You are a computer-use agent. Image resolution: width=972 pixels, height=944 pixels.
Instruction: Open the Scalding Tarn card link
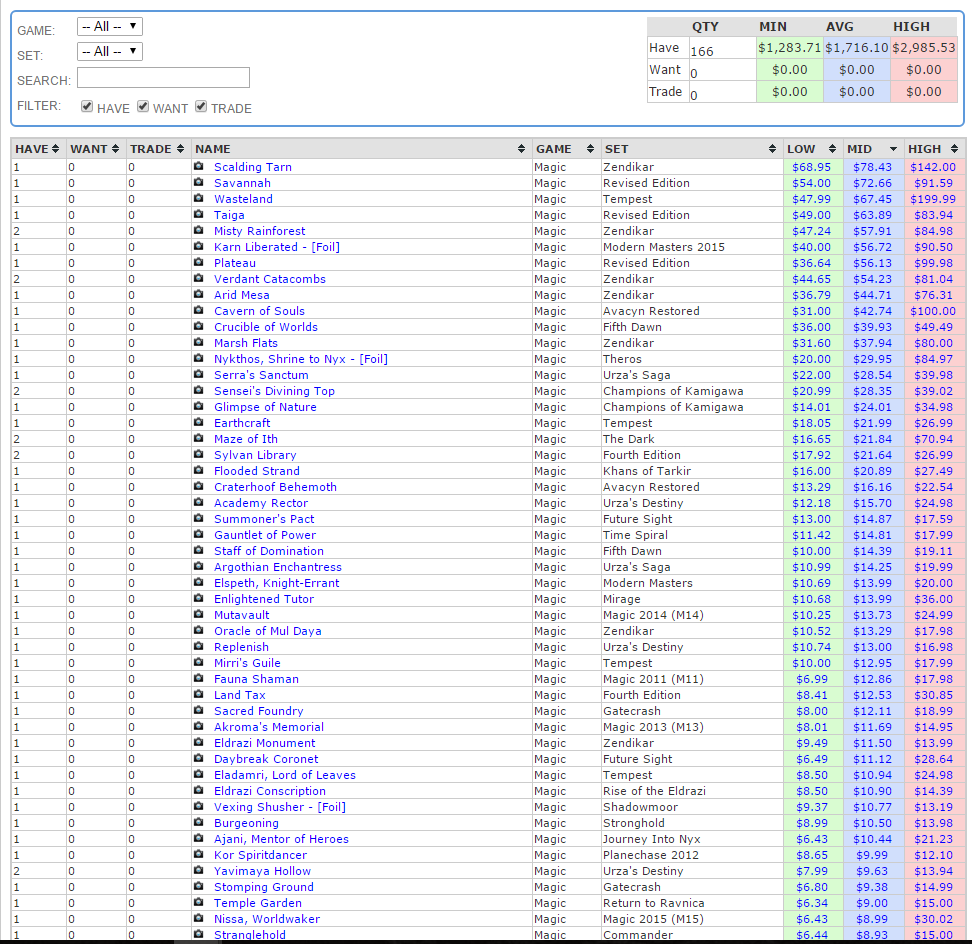coord(253,167)
